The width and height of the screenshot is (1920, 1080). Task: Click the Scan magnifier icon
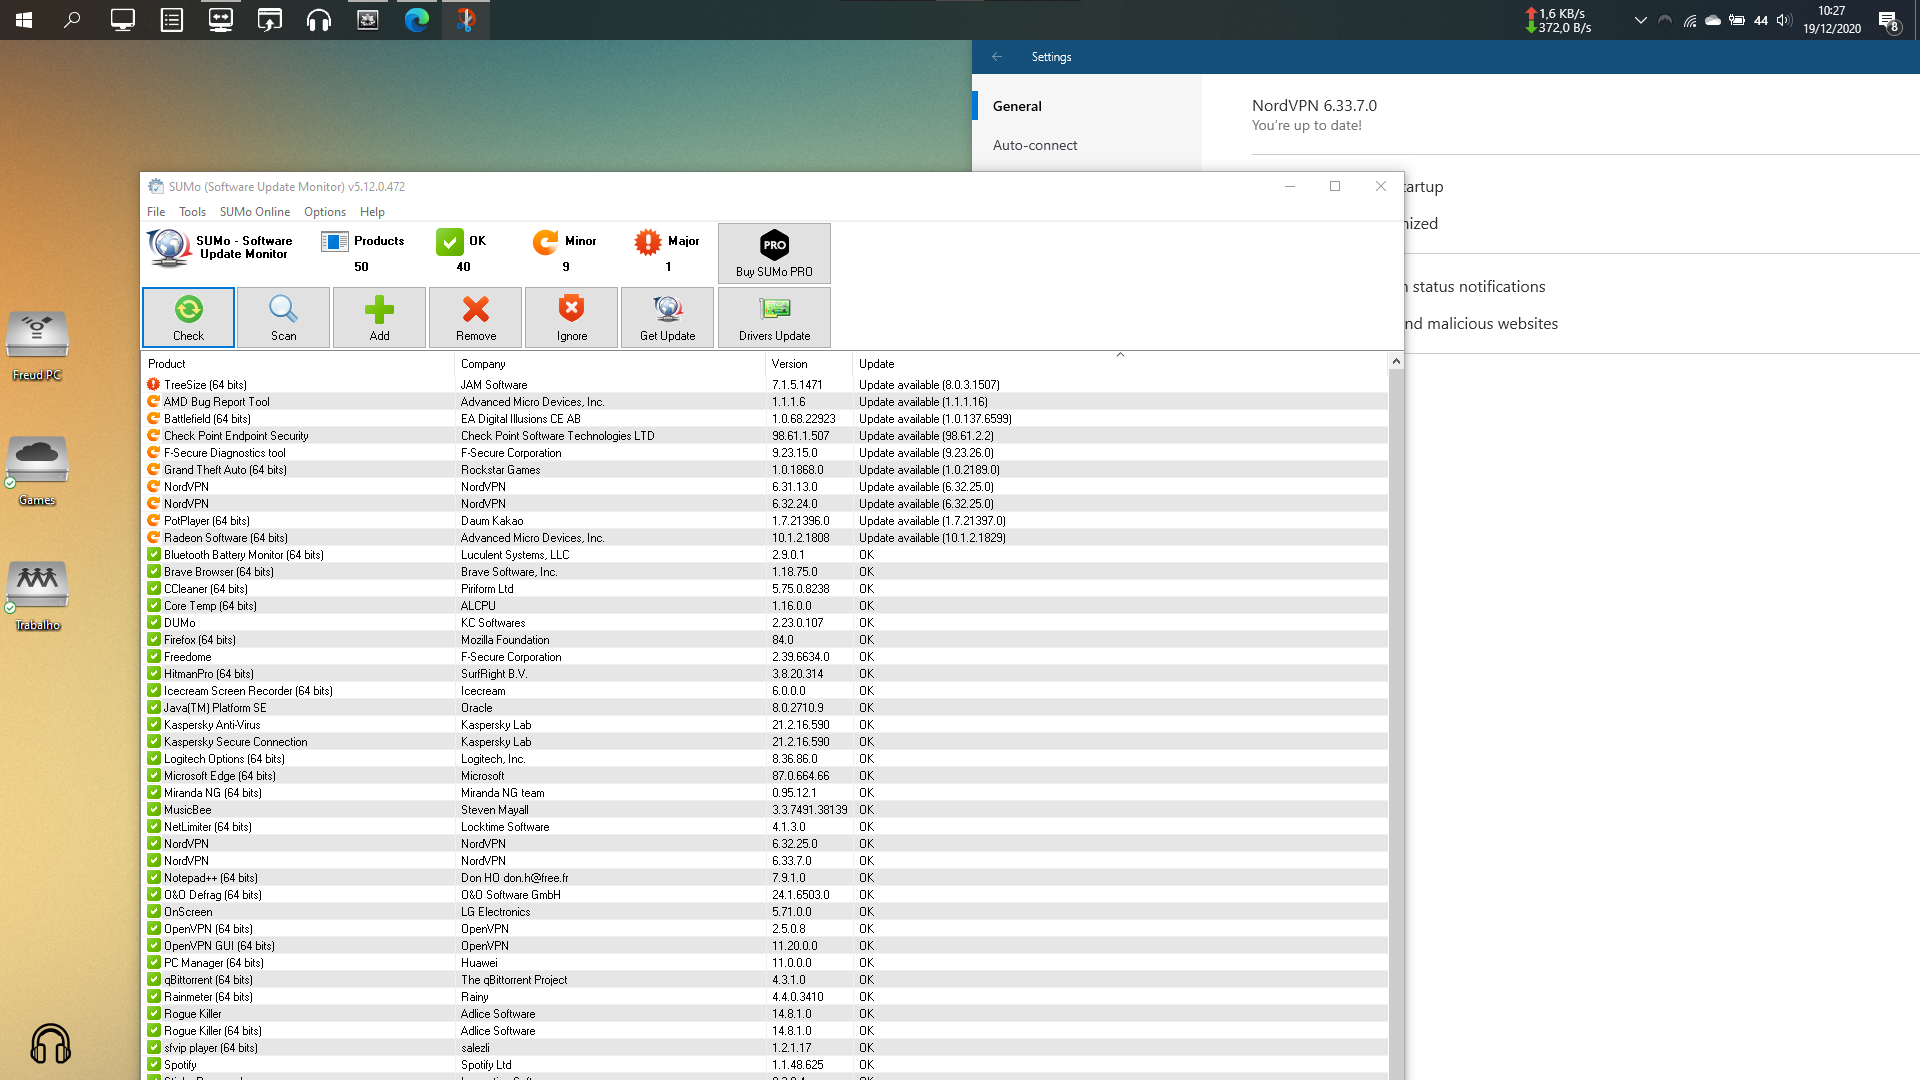tap(283, 310)
